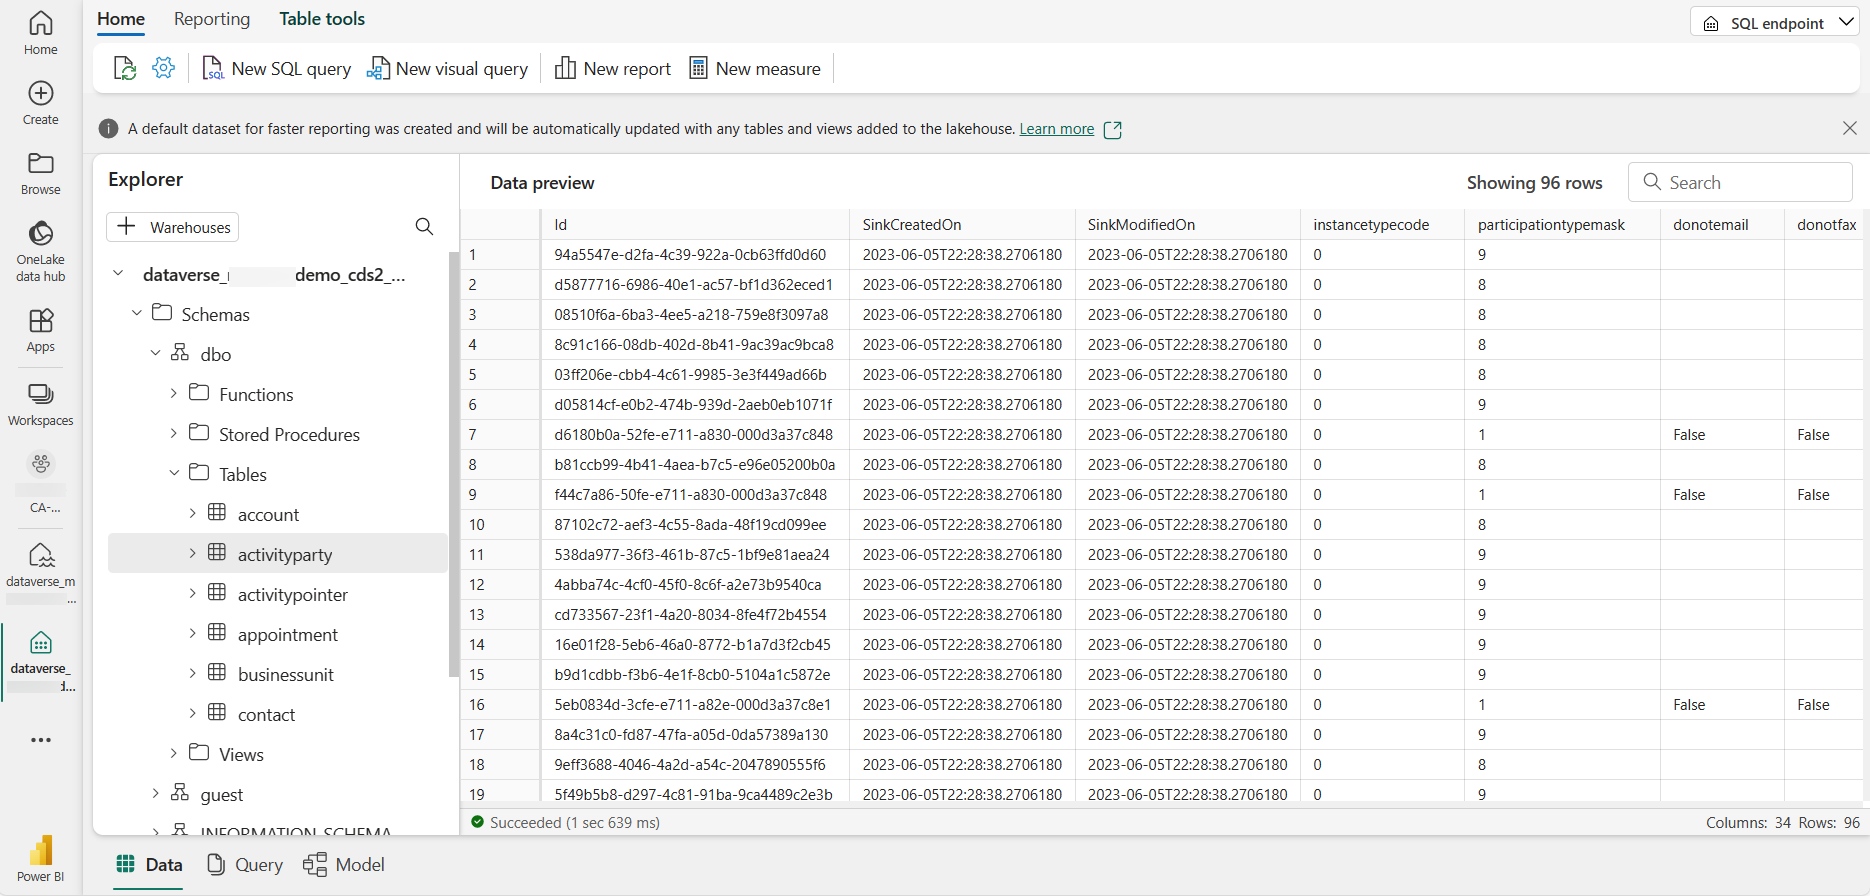Image resolution: width=1870 pixels, height=896 pixels.
Task: Open the Apps icon in sidebar
Action: click(40, 321)
